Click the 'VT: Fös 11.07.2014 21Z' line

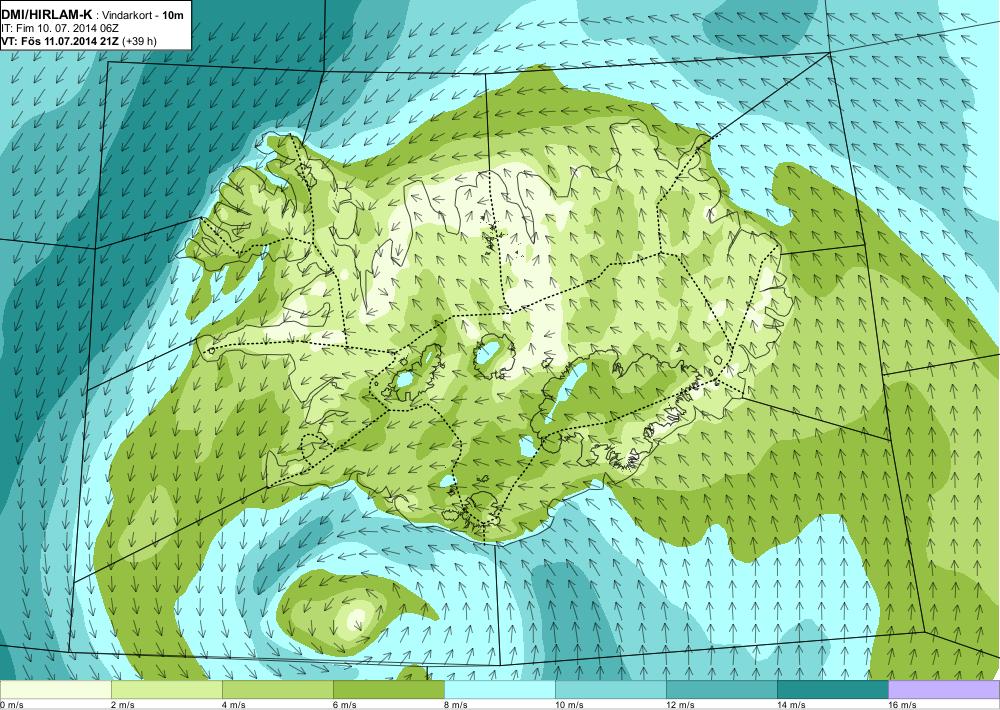pos(60,41)
